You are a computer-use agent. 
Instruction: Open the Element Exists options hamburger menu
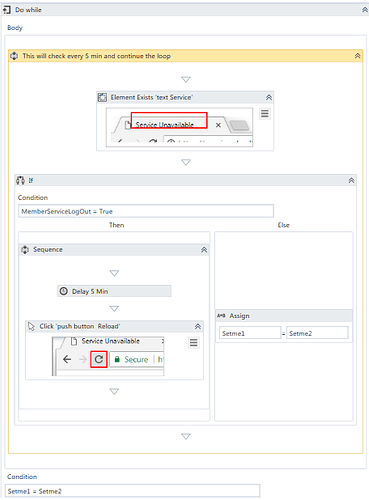[x=265, y=114]
